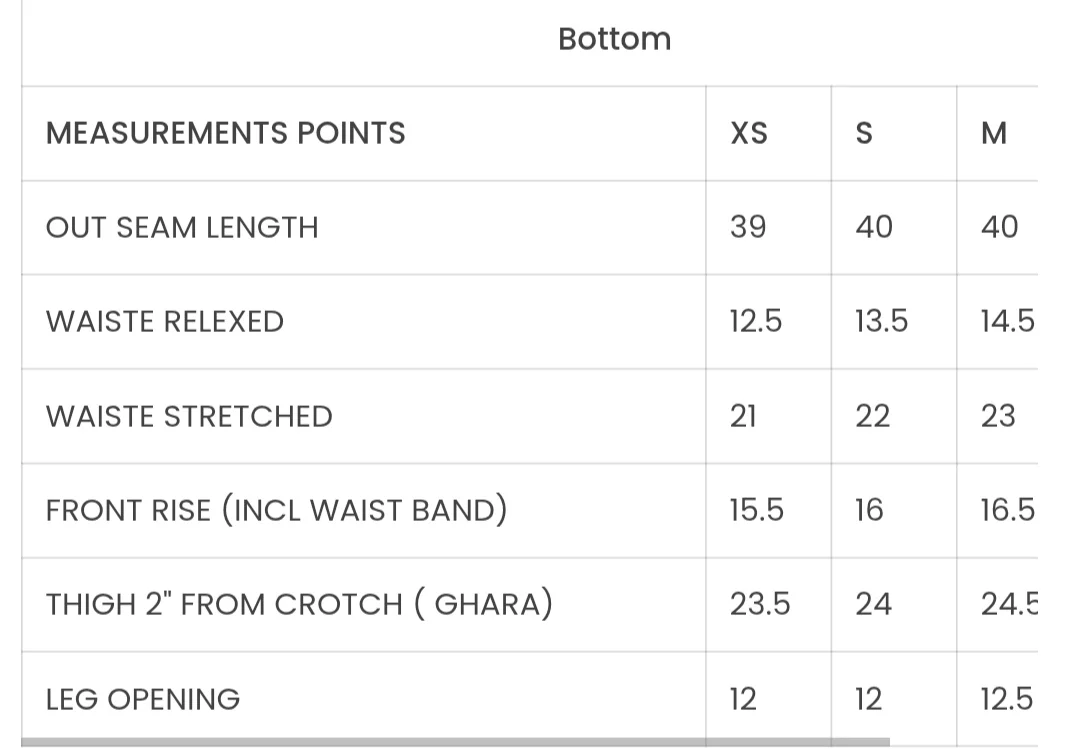The image size is (1075, 750).
Task: Select the MEASUREMENTS POINTS header cell
Action: point(226,133)
